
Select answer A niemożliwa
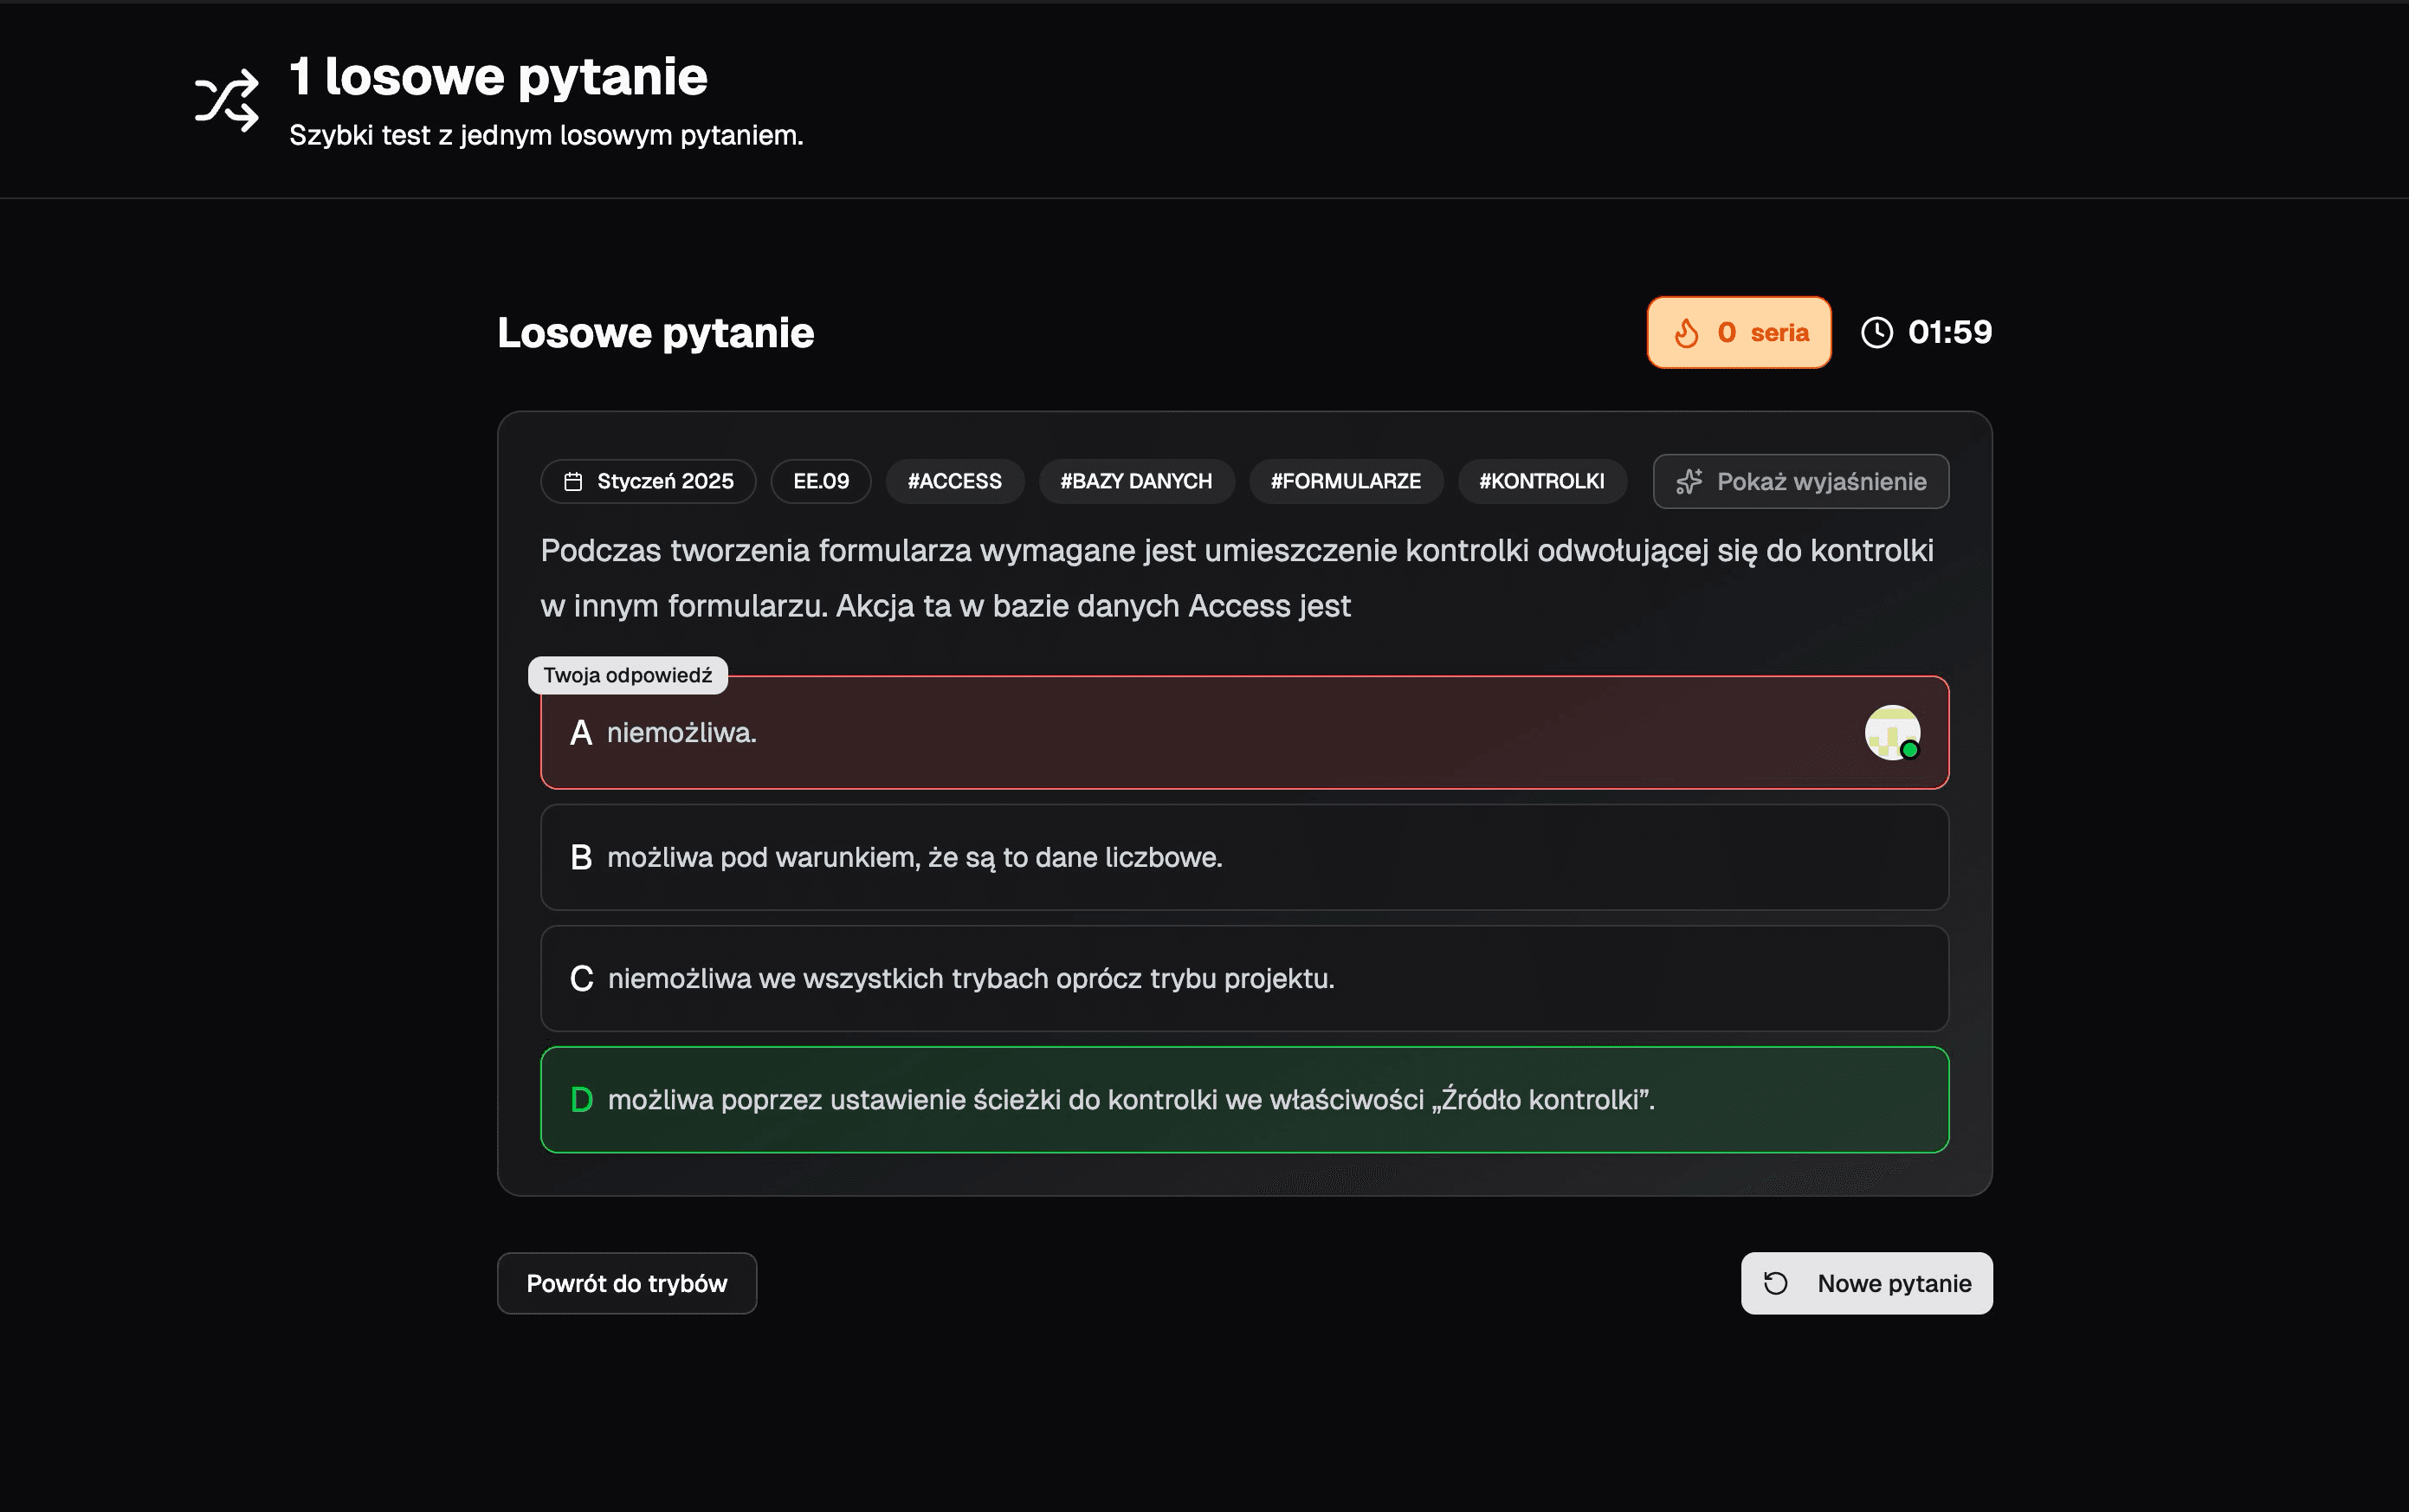point(1244,733)
